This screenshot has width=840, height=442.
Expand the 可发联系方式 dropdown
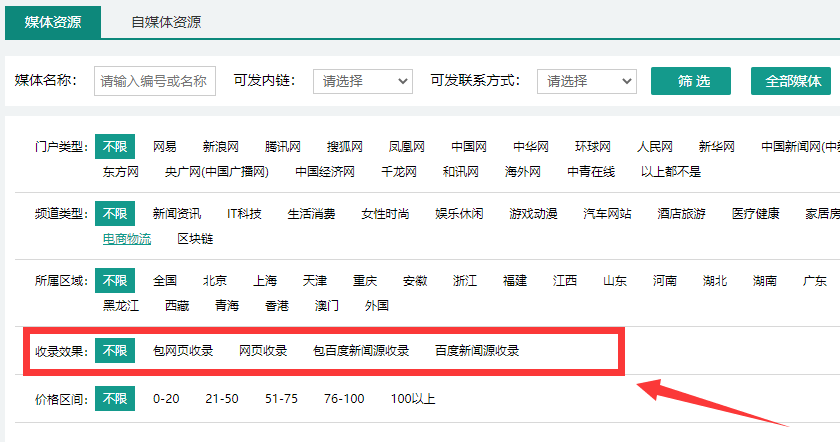pyautogui.click(x=587, y=81)
